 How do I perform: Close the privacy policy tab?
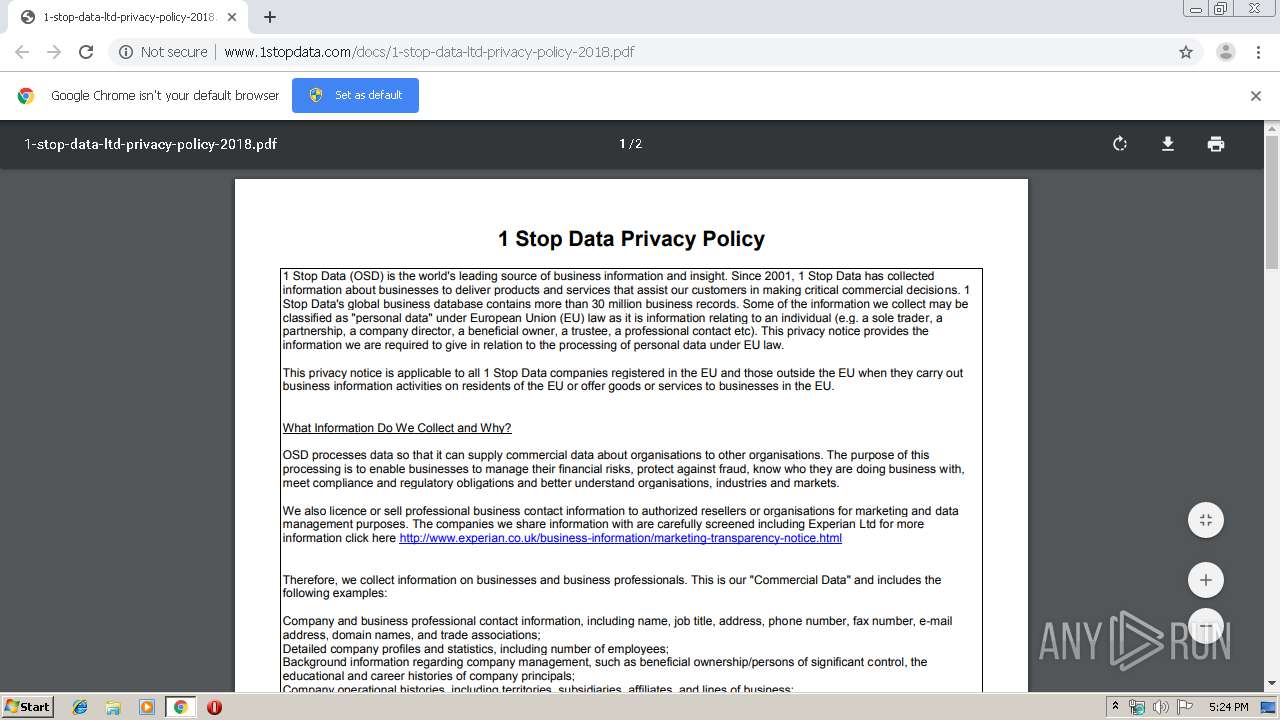click(232, 17)
